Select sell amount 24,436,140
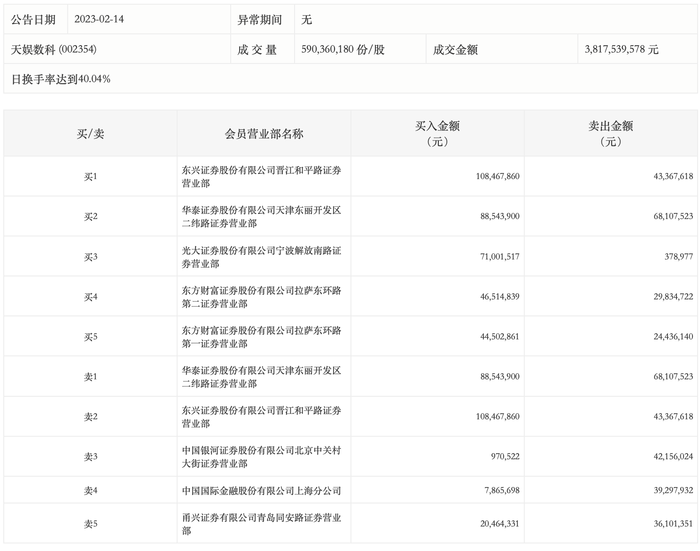This screenshot has height=551, width=700. click(x=673, y=337)
